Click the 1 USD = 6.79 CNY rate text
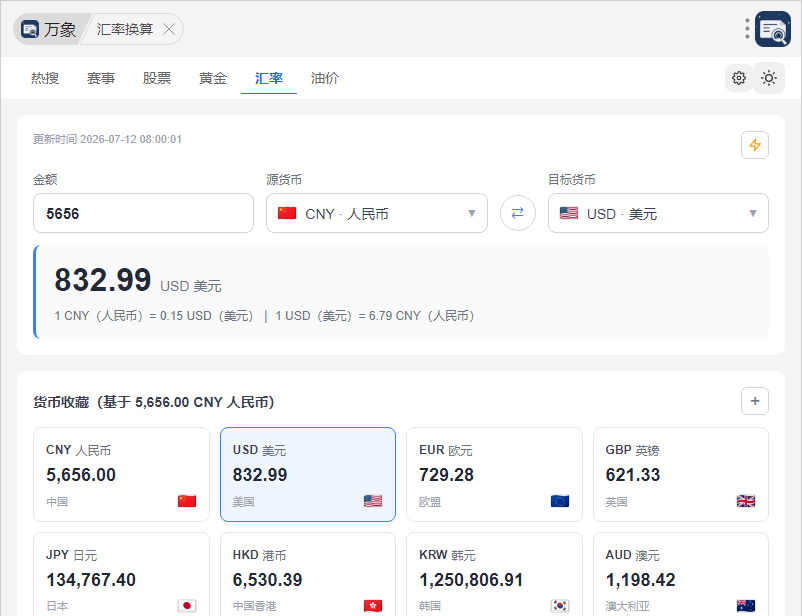This screenshot has height=616, width=802. 375,316
